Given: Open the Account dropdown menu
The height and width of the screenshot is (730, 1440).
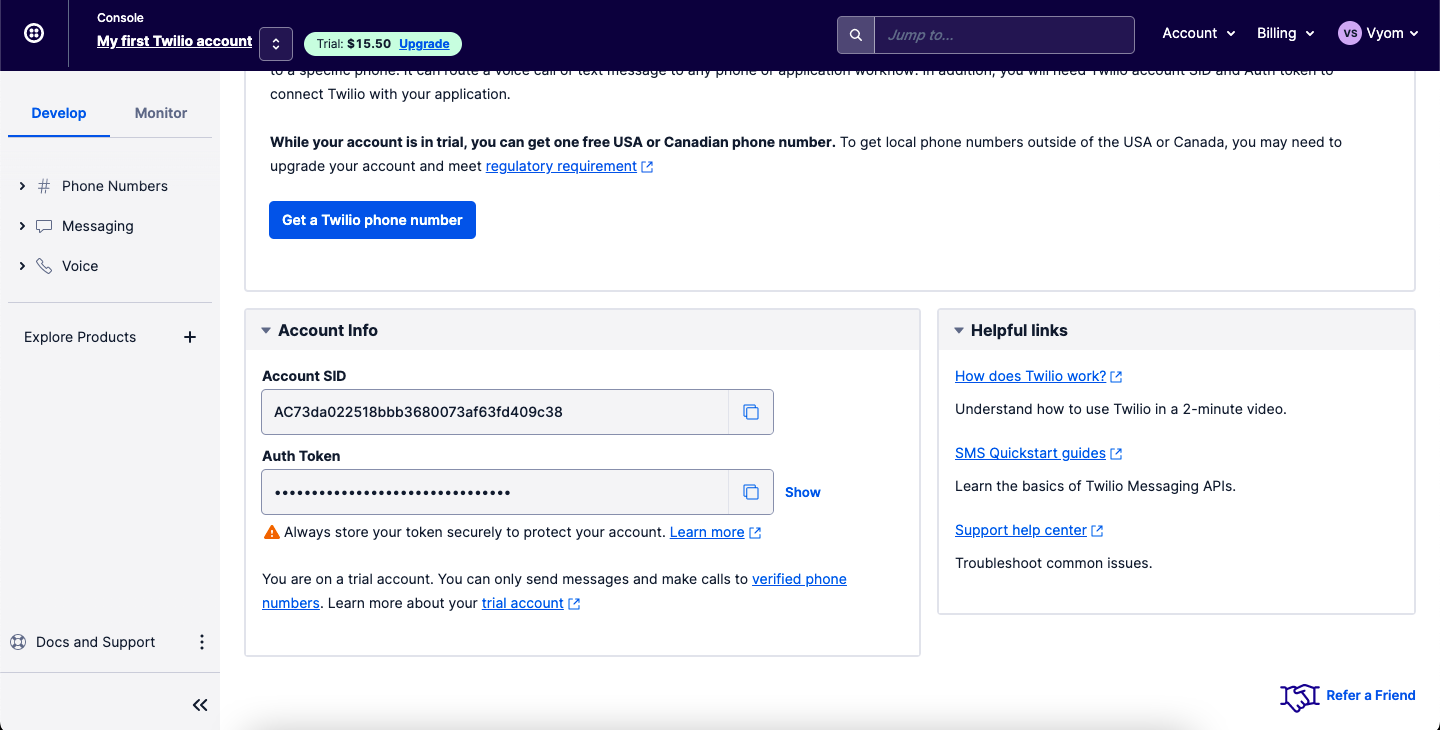Looking at the screenshot, I should [x=1199, y=33].
